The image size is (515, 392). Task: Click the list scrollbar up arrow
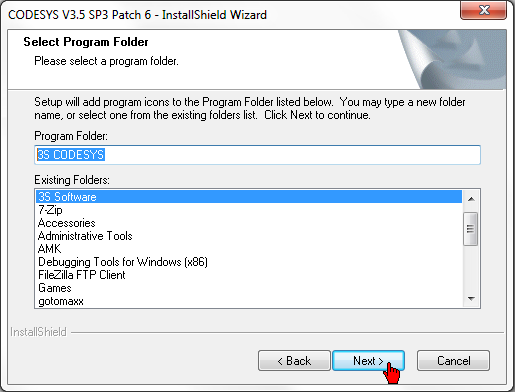click(x=471, y=199)
